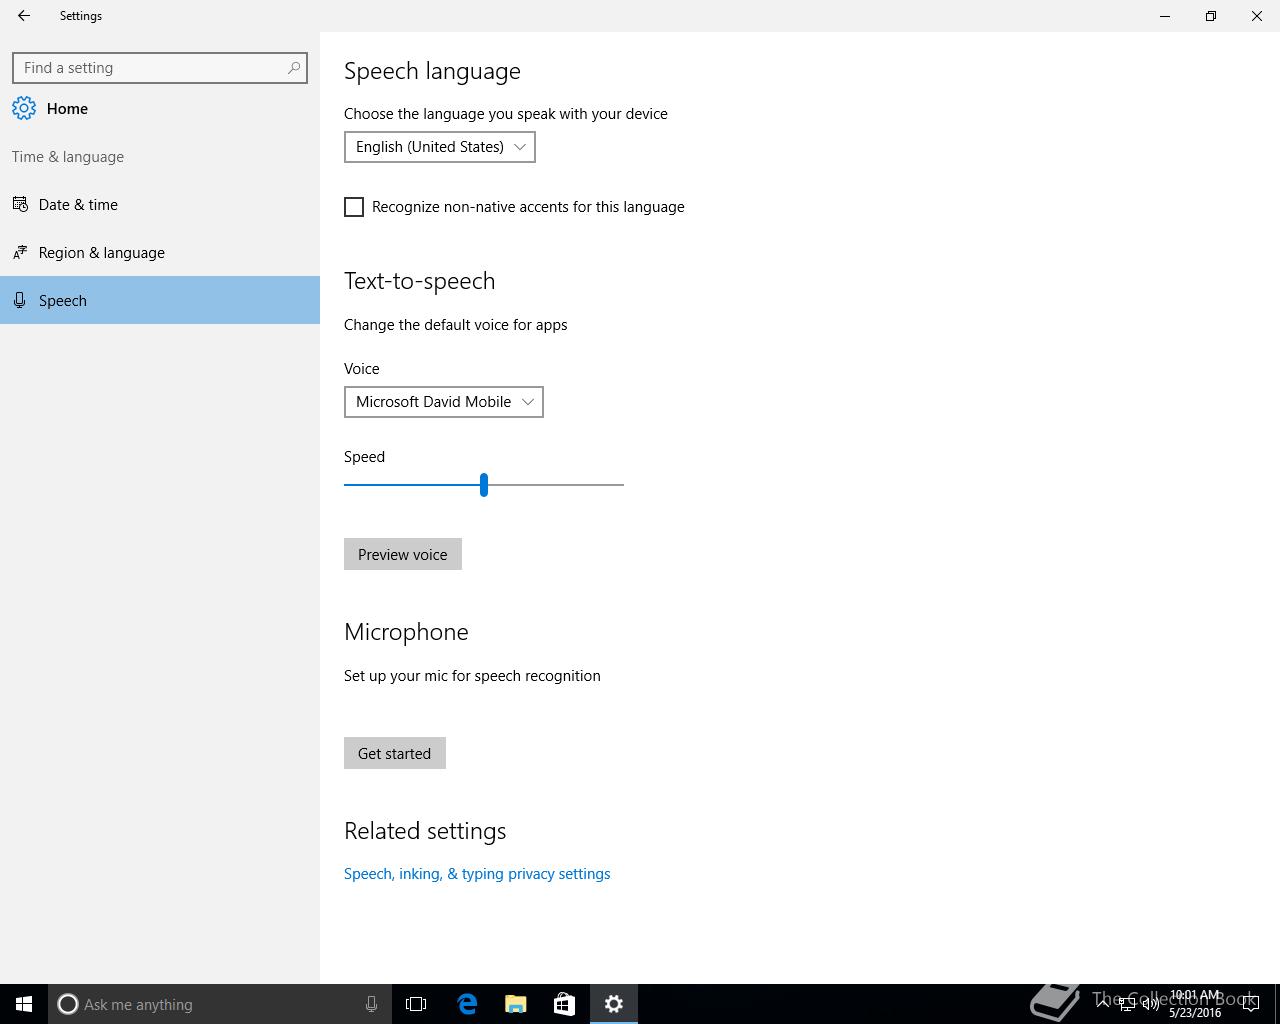Click the search magnifier icon
The height and width of the screenshot is (1024, 1280).
[x=293, y=68]
